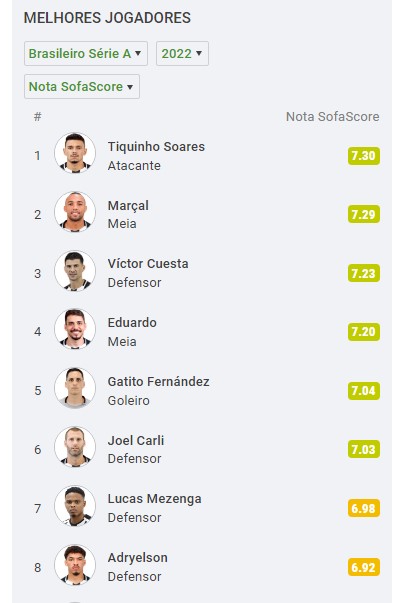
Task: Select Víctor Cuesta's profile photo
Action: (75, 271)
